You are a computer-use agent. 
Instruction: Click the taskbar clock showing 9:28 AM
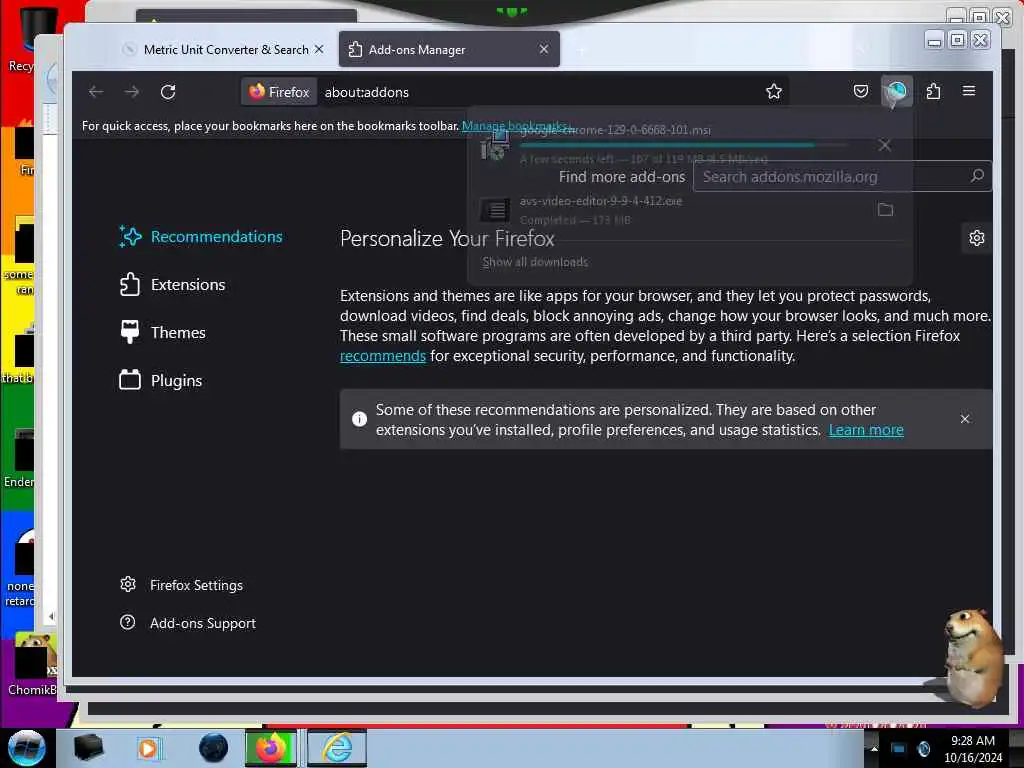pyautogui.click(x=972, y=749)
